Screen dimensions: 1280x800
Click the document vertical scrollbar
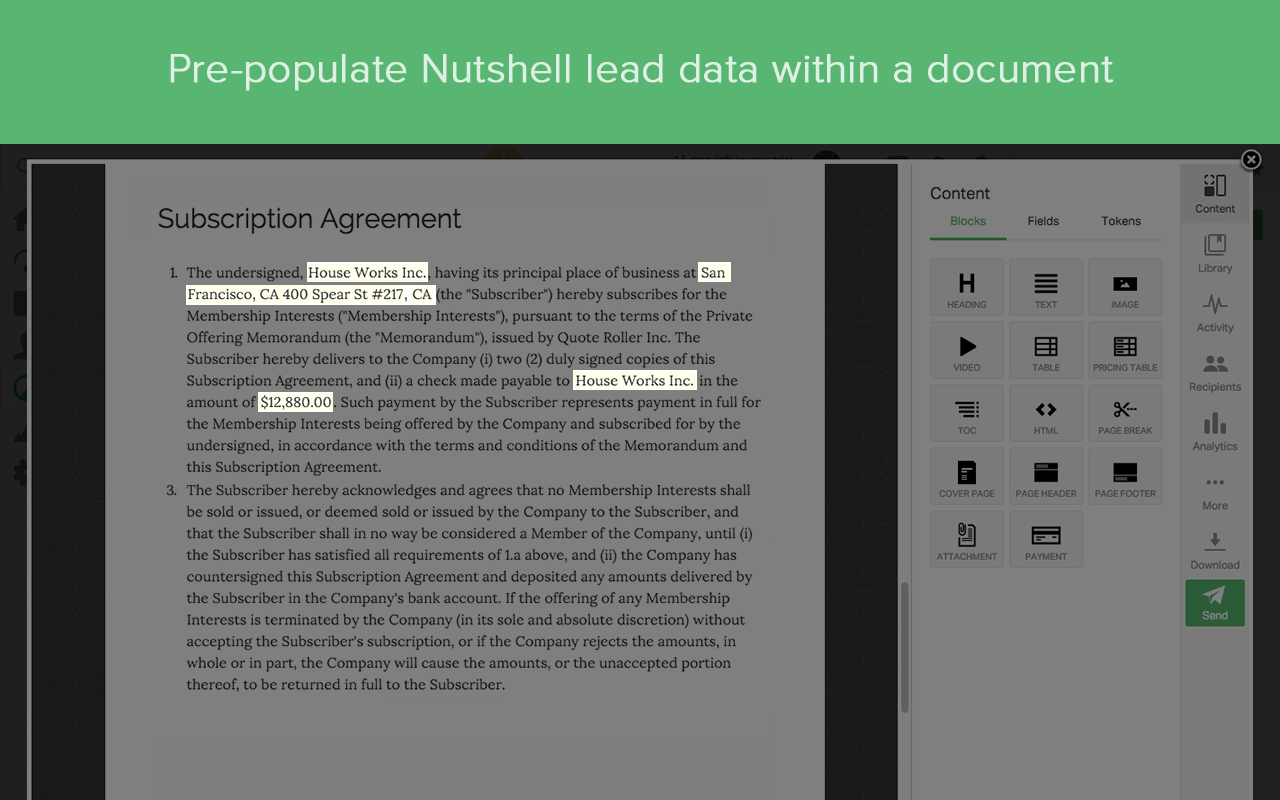pos(905,648)
